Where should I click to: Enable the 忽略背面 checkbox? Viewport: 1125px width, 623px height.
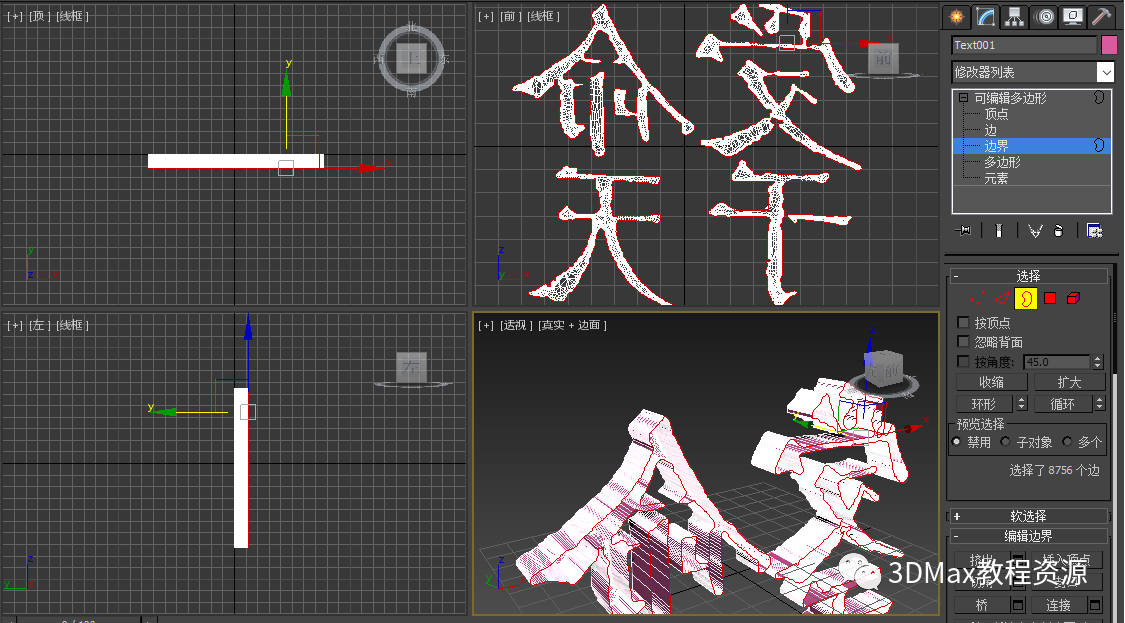pyautogui.click(x=964, y=342)
